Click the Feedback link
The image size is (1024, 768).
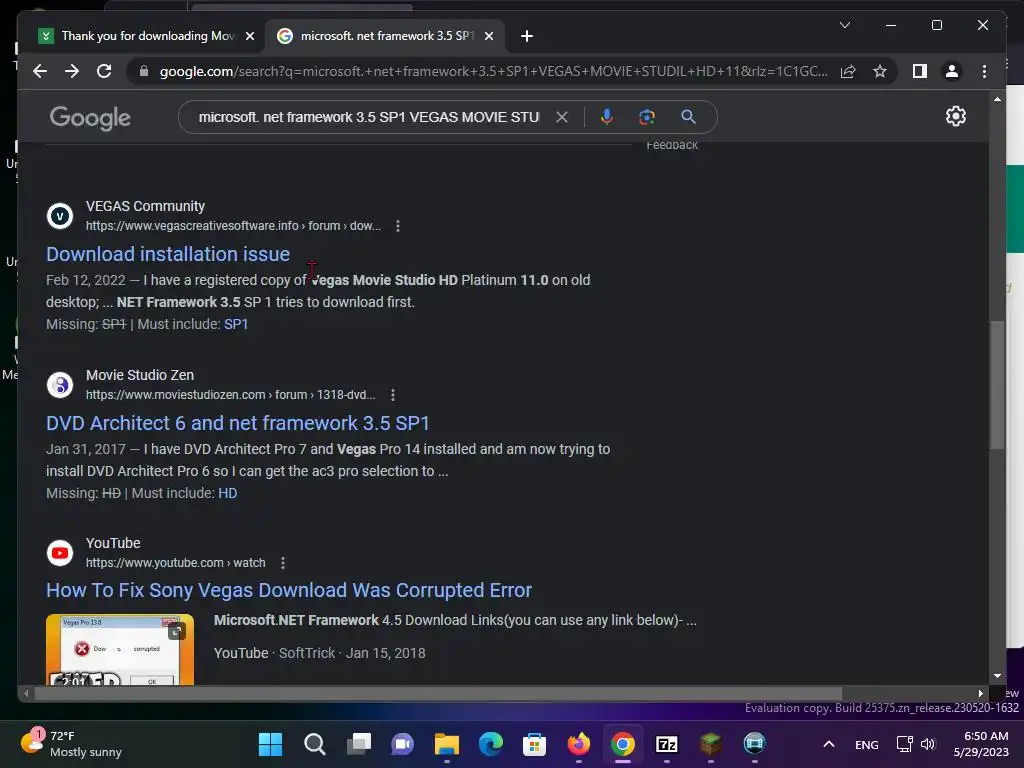pyautogui.click(x=672, y=146)
